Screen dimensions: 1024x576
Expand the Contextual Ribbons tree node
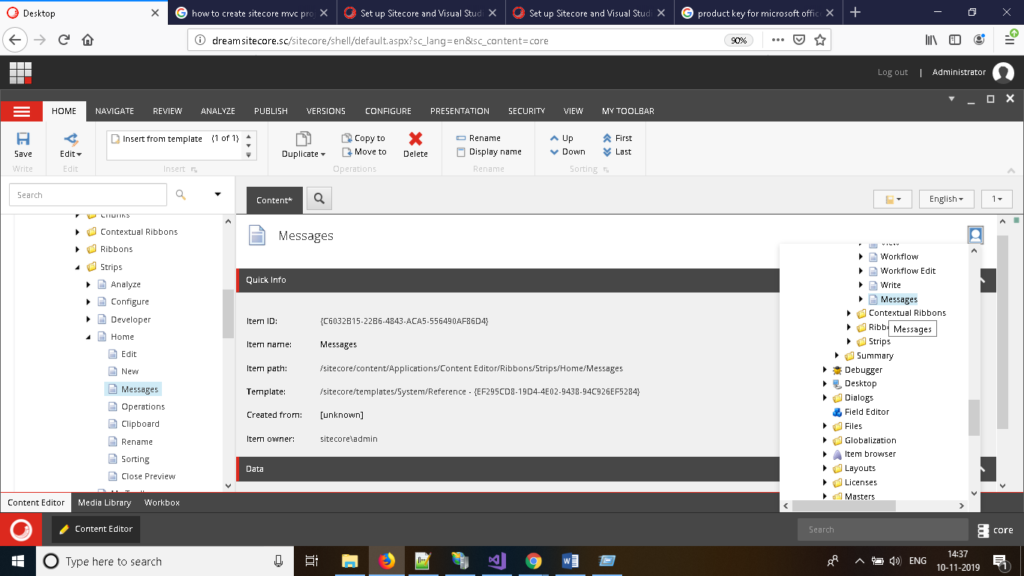point(78,232)
